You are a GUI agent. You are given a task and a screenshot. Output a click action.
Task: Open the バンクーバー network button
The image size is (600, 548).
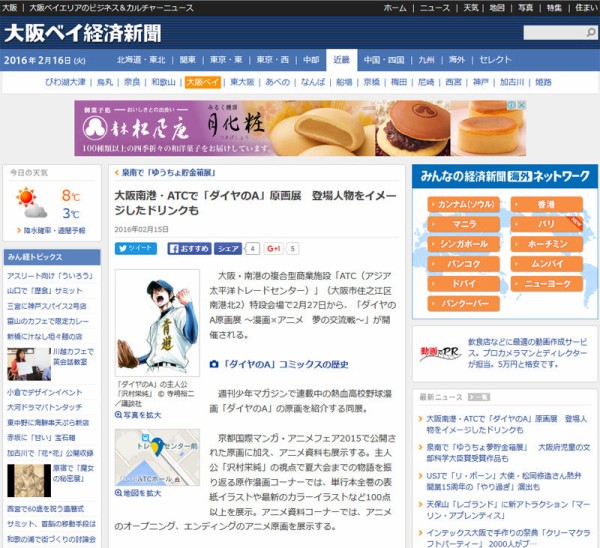tap(463, 304)
